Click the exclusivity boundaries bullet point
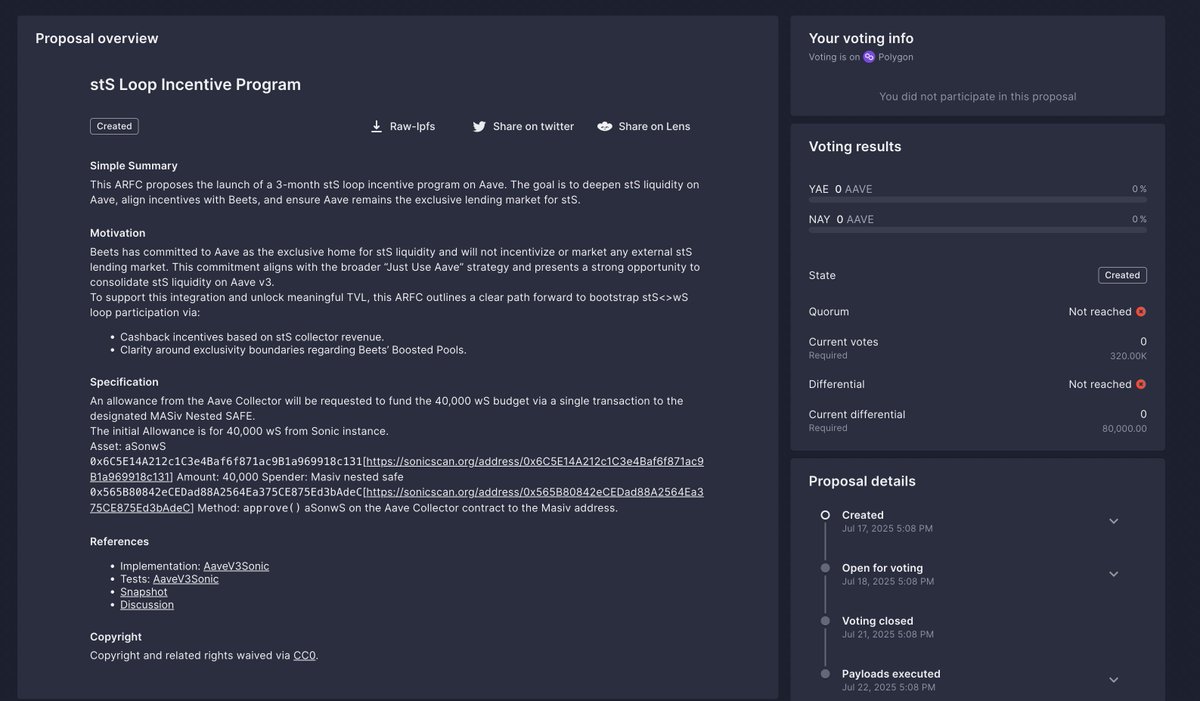 click(x=293, y=350)
